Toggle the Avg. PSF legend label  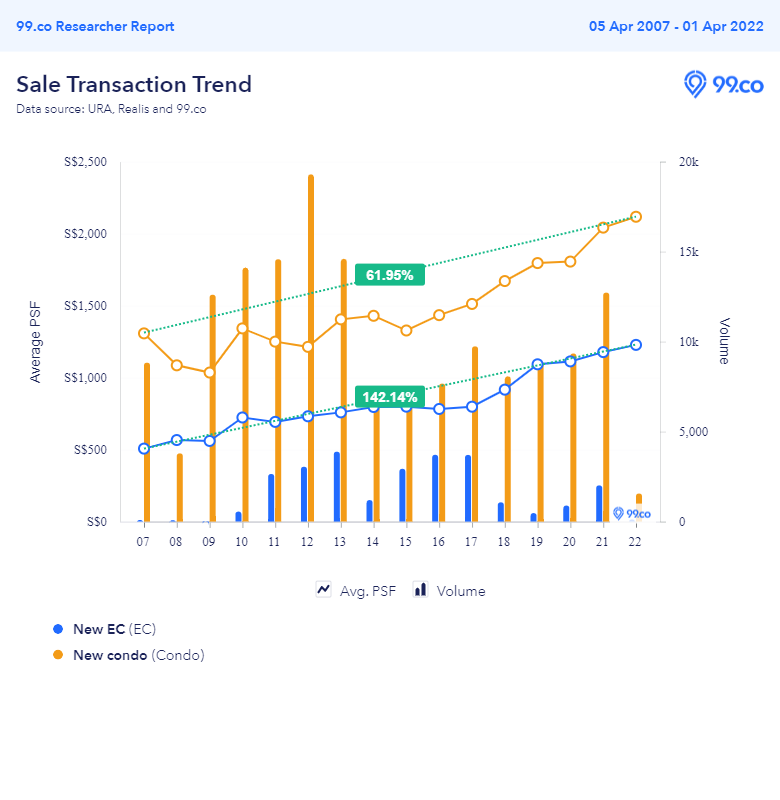pyautogui.click(x=367, y=591)
